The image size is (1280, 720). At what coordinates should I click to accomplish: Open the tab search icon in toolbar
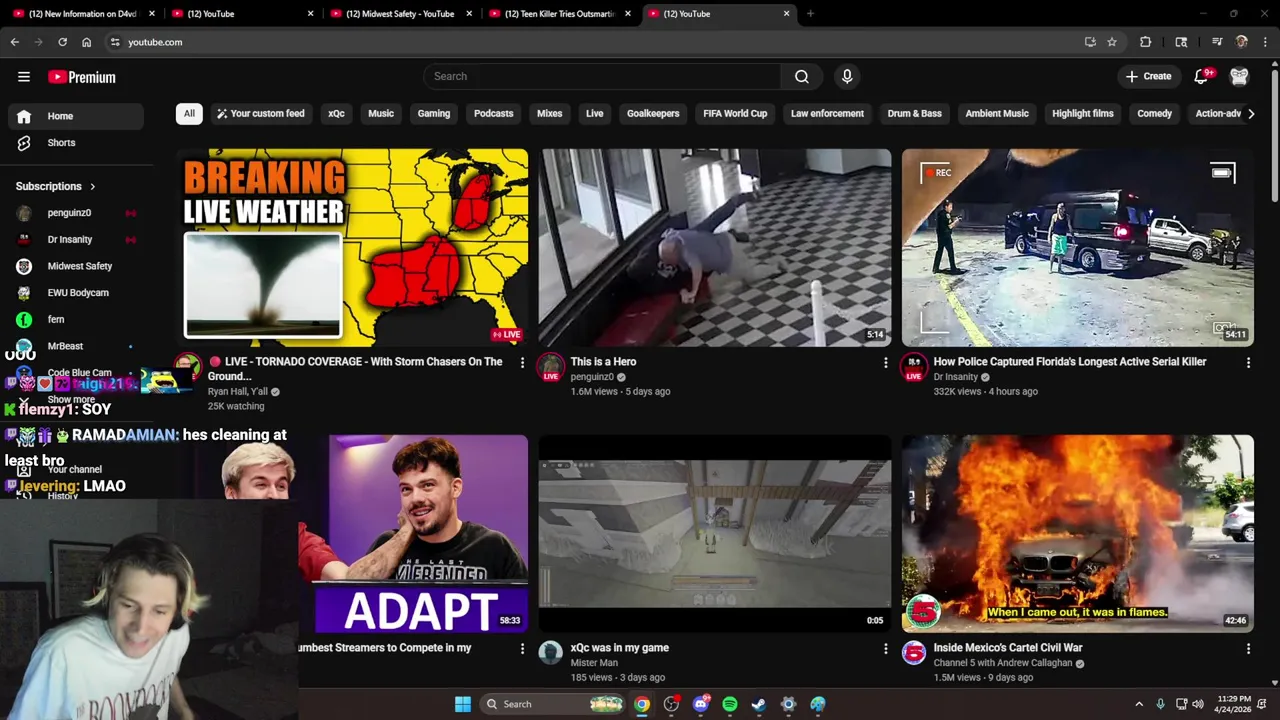(x=1181, y=42)
